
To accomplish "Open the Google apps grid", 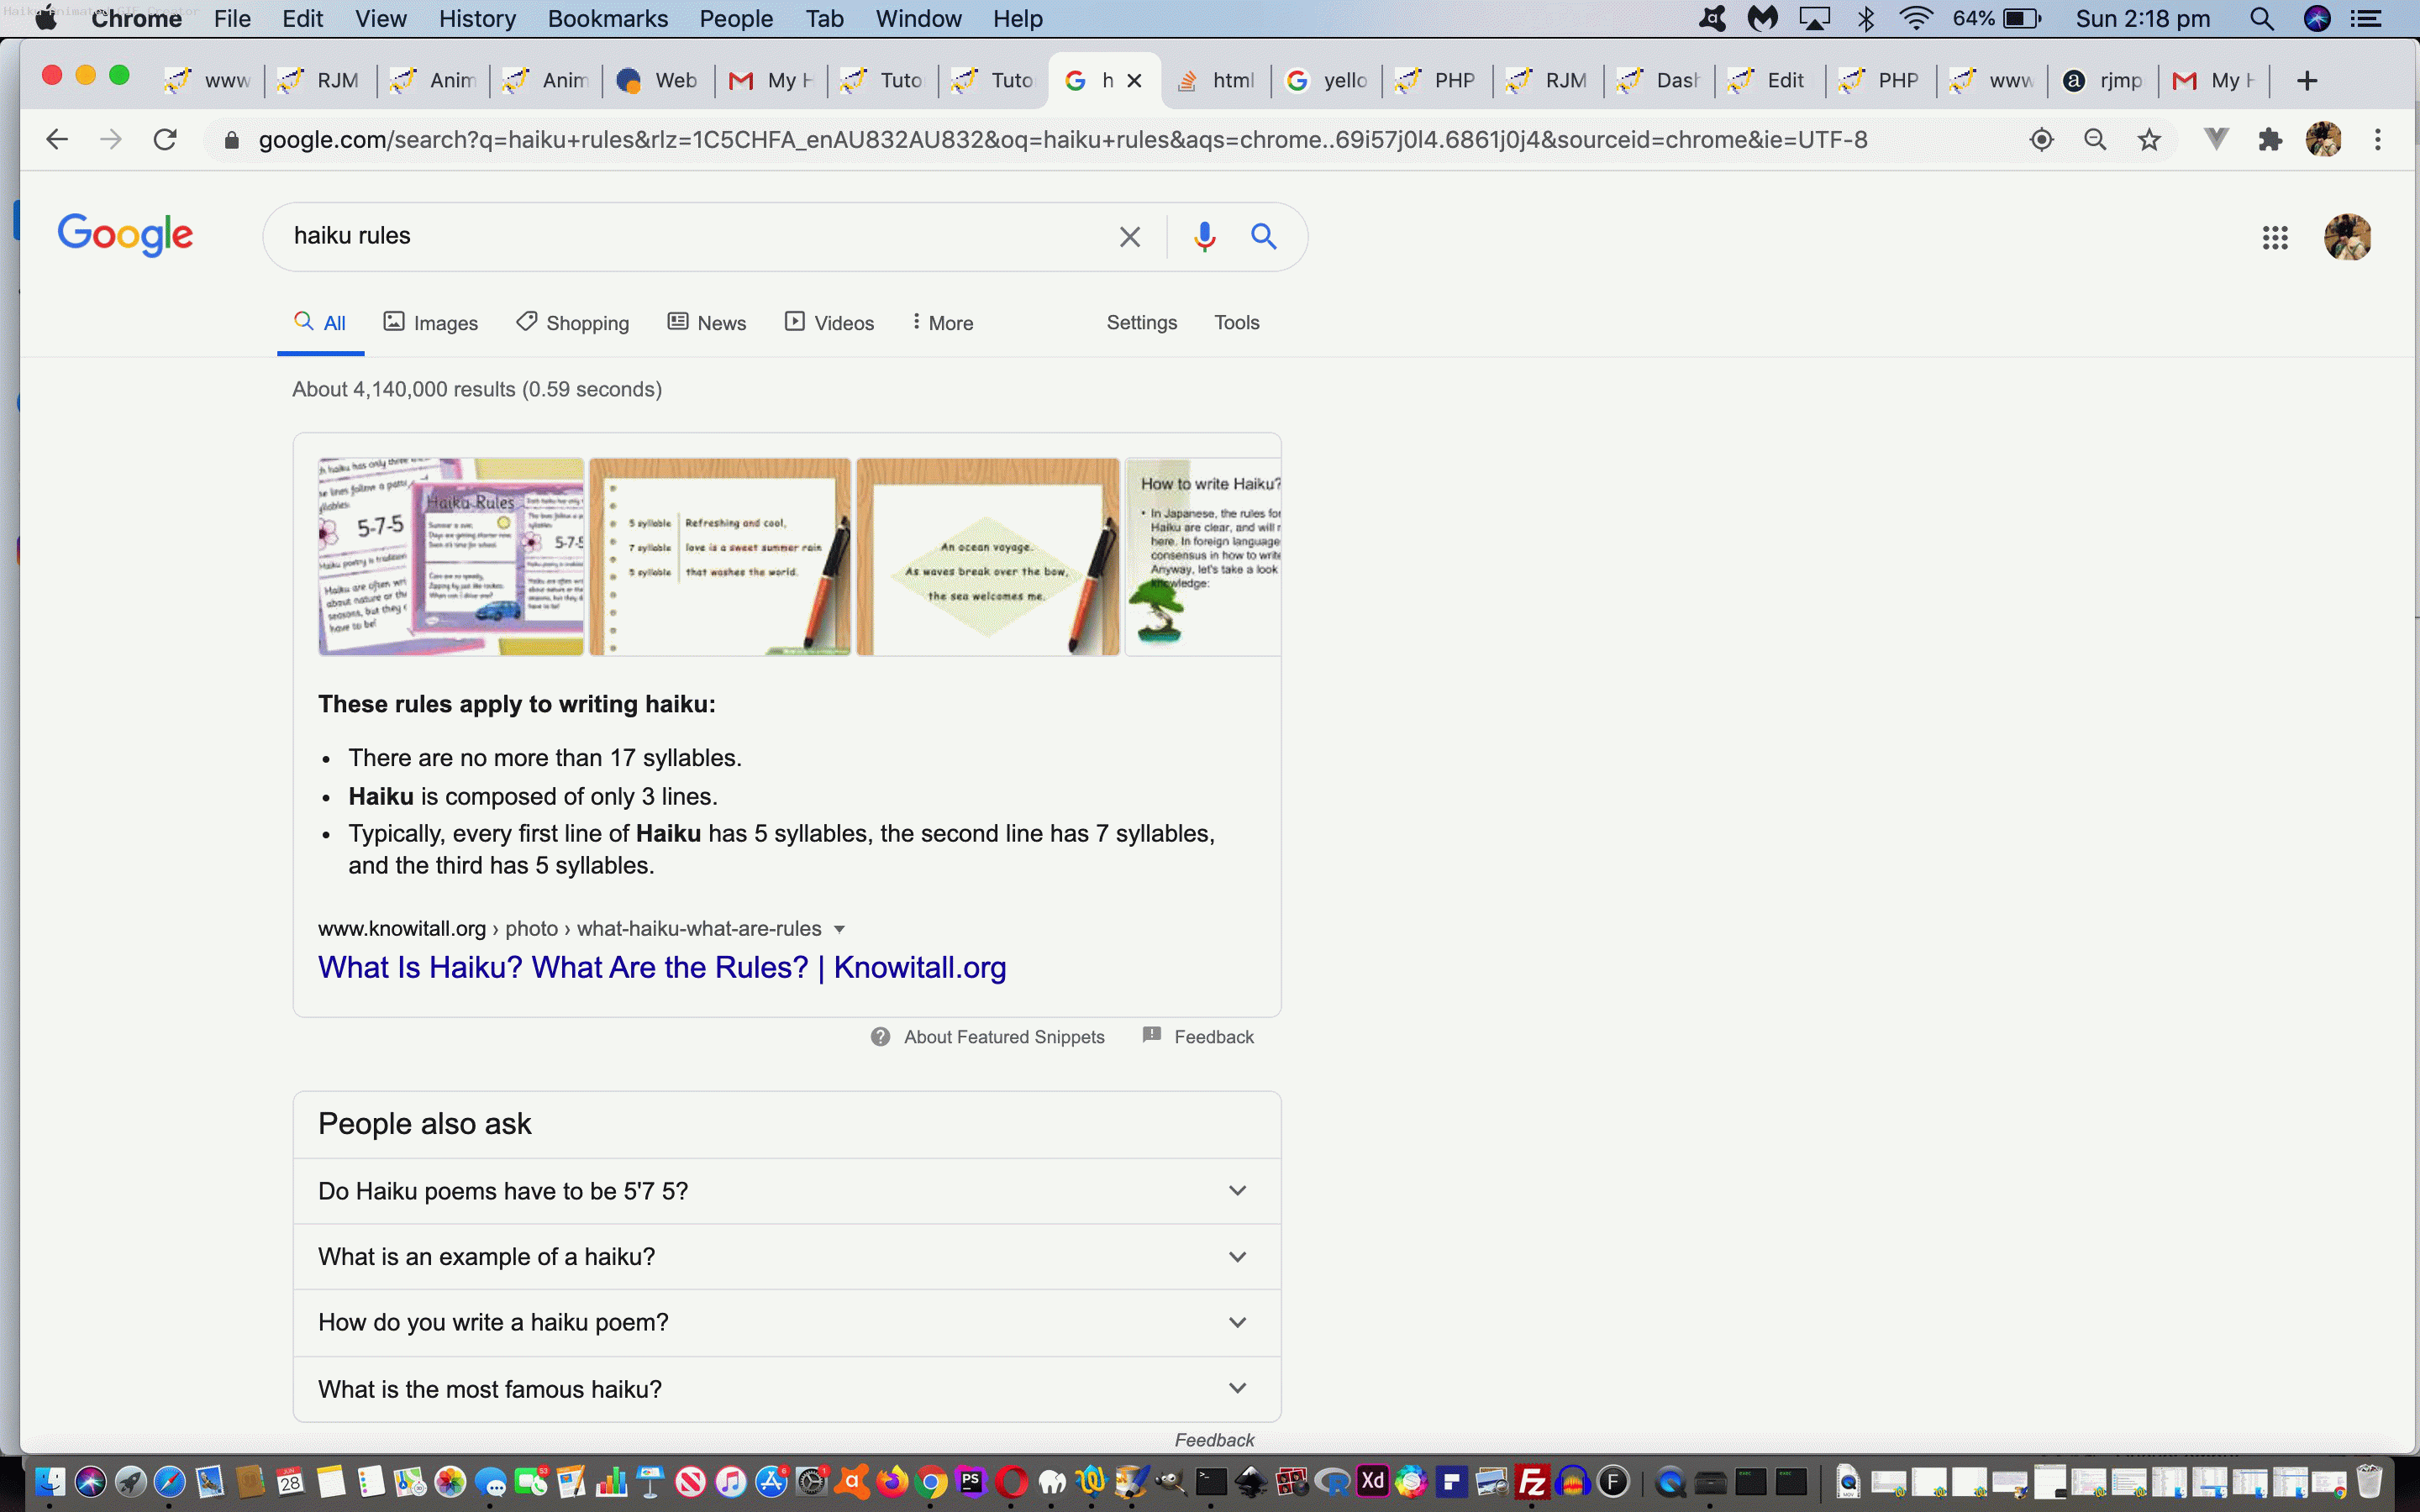I will (x=2275, y=238).
